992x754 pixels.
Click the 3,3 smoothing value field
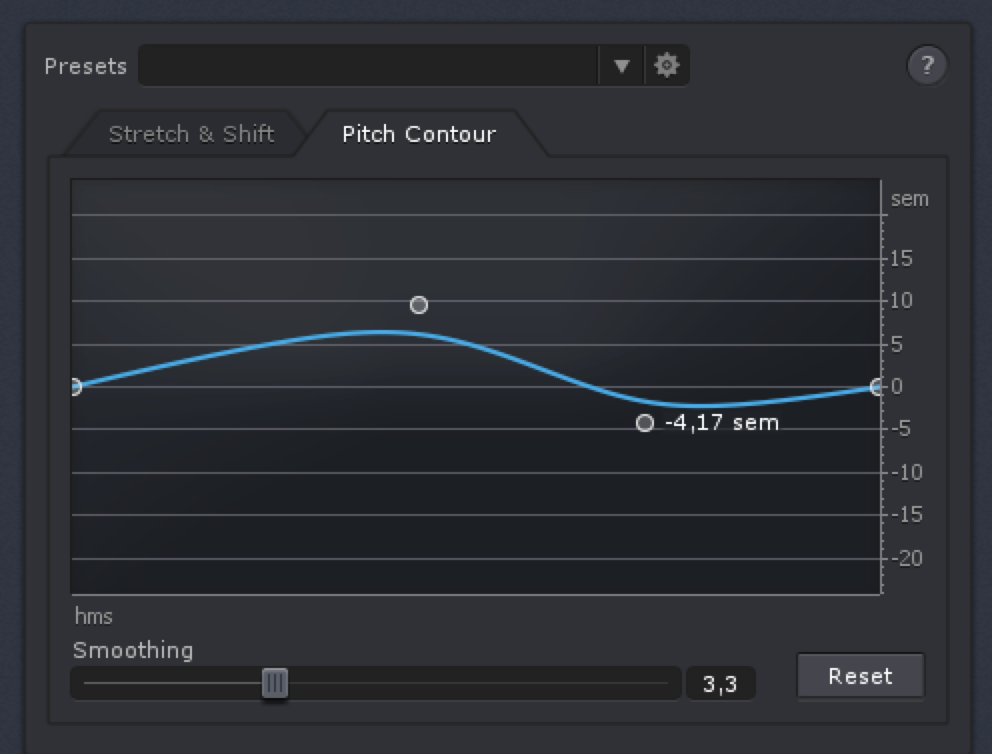[721, 684]
